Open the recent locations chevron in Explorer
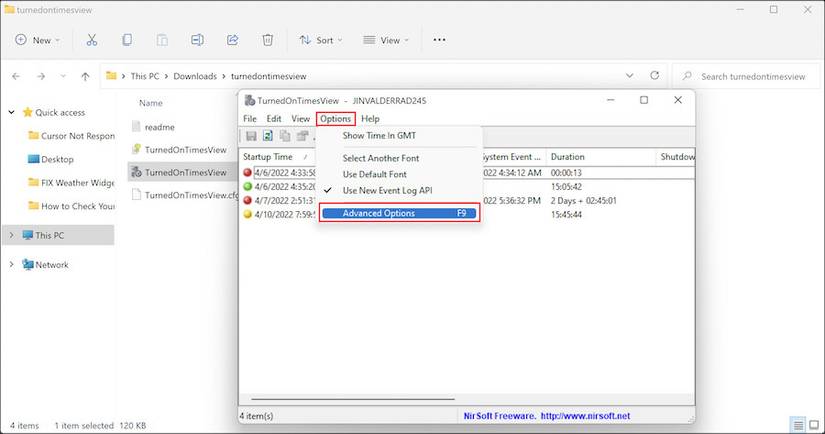The height and width of the screenshot is (434, 825). click(x=63, y=76)
